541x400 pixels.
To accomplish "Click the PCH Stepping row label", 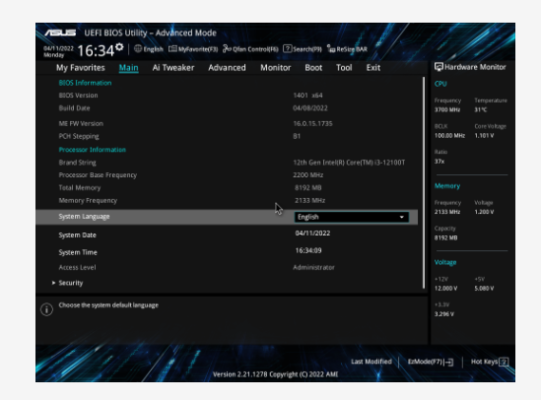I will tap(79, 136).
